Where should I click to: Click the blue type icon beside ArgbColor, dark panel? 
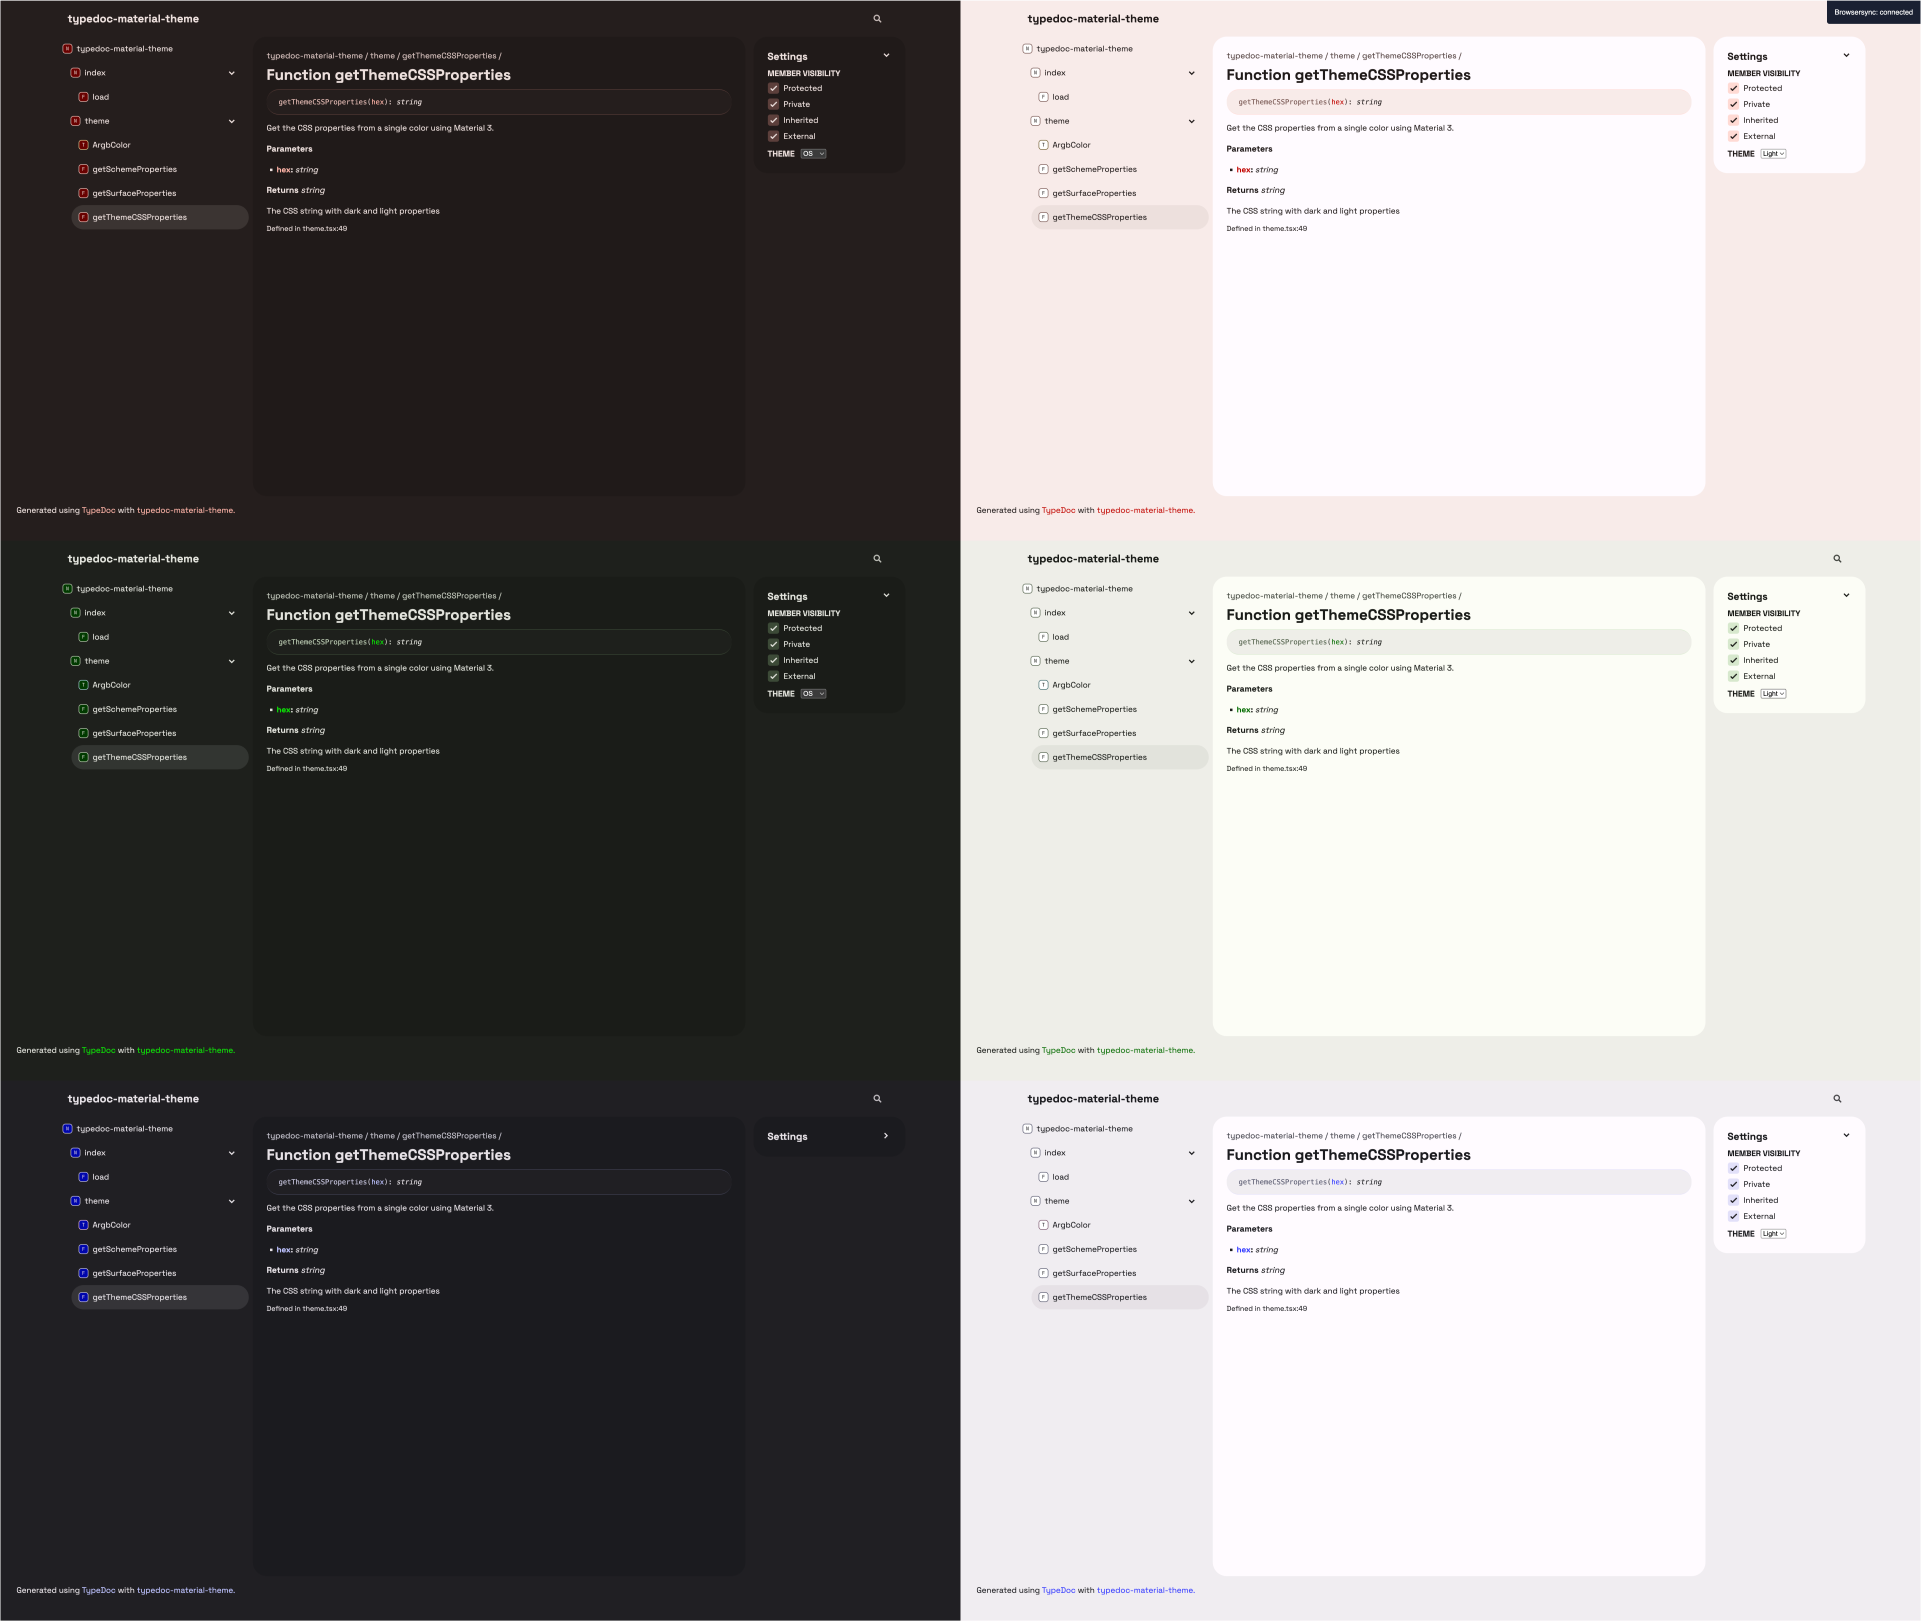[x=83, y=1225]
